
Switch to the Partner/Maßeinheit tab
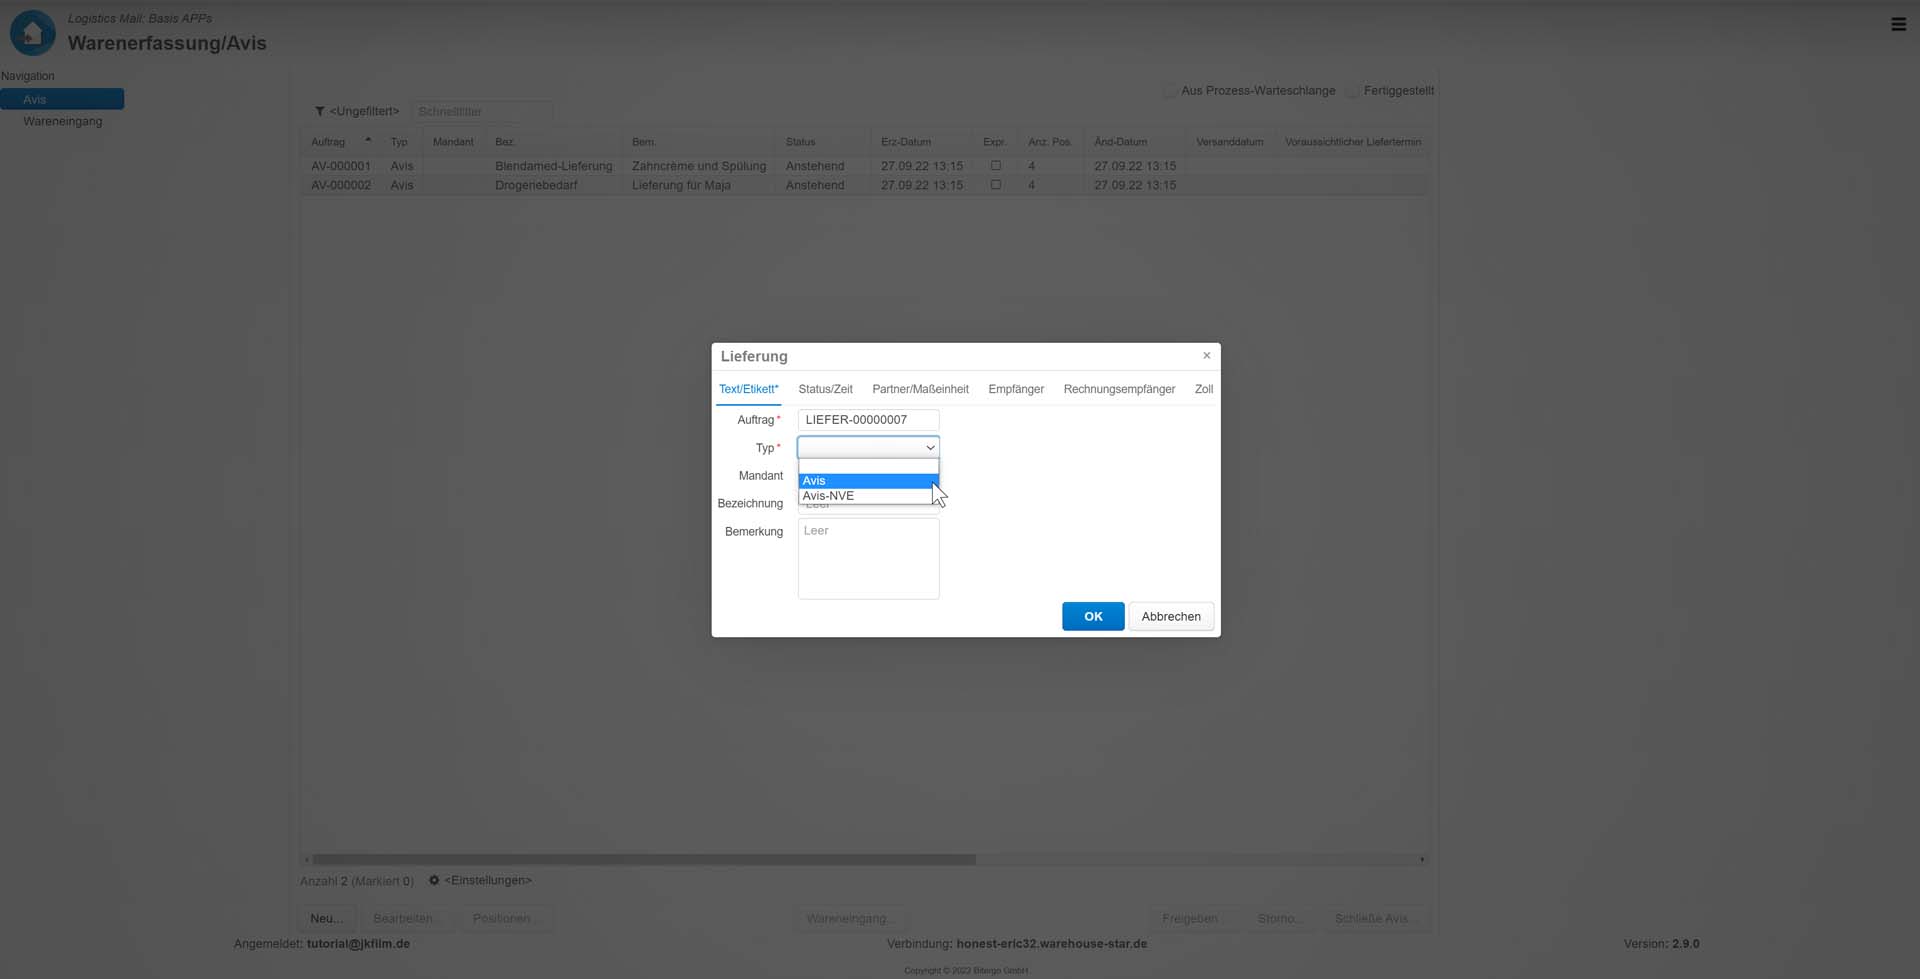pyautogui.click(x=920, y=389)
